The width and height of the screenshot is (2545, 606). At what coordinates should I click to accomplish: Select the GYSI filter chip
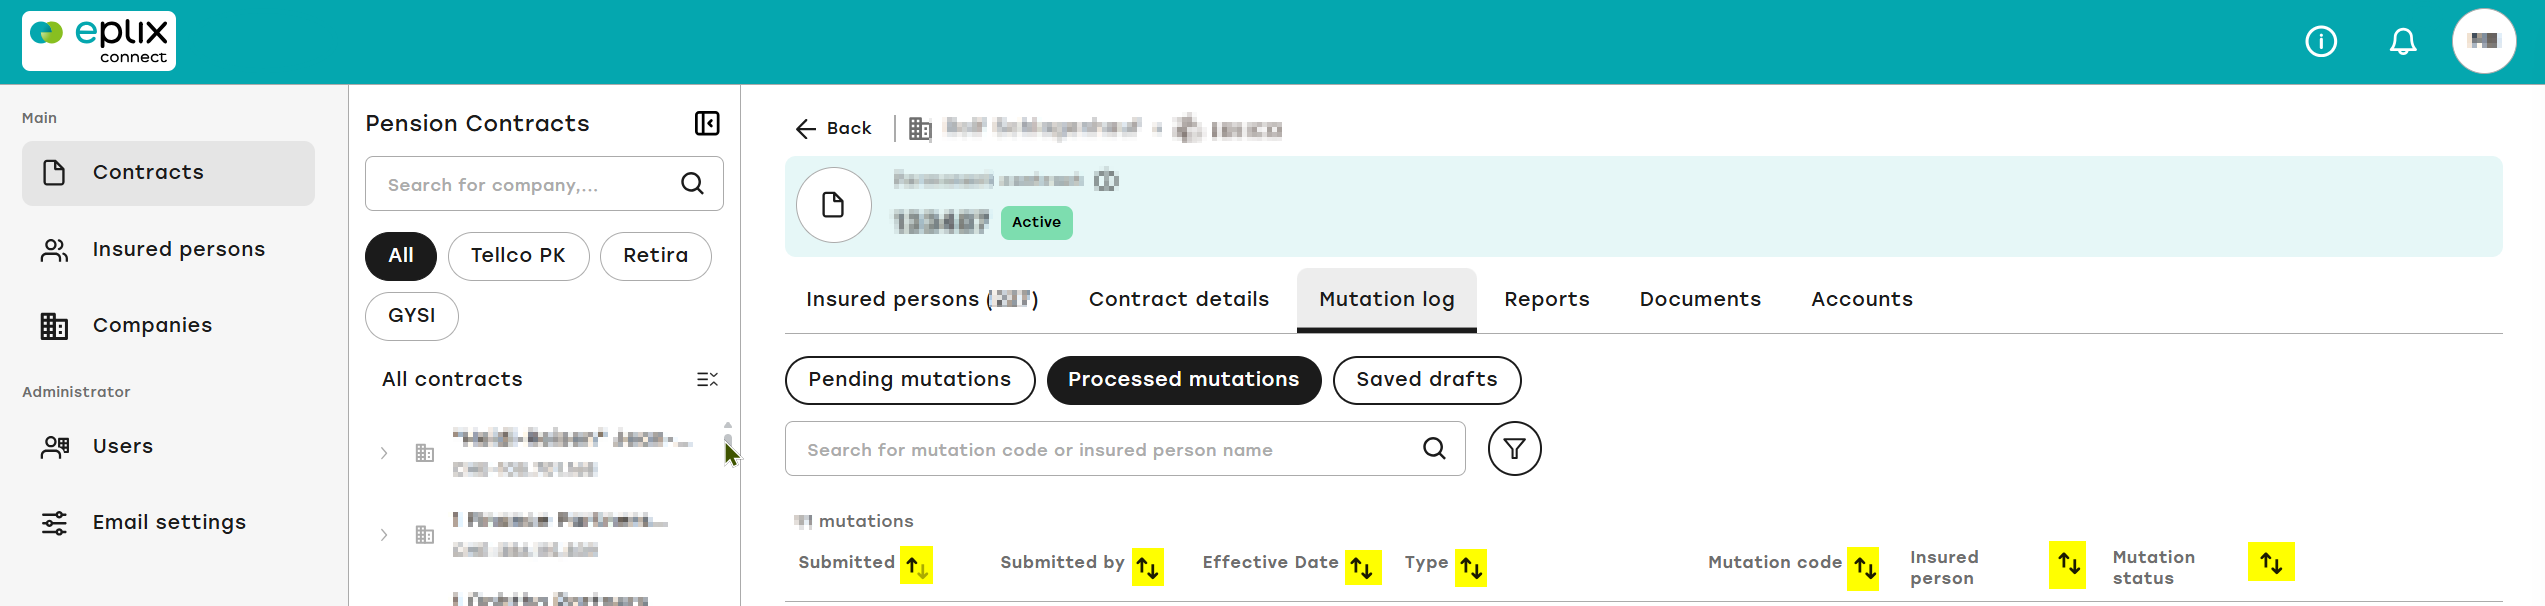pyautogui.click(x=412, y=316)
